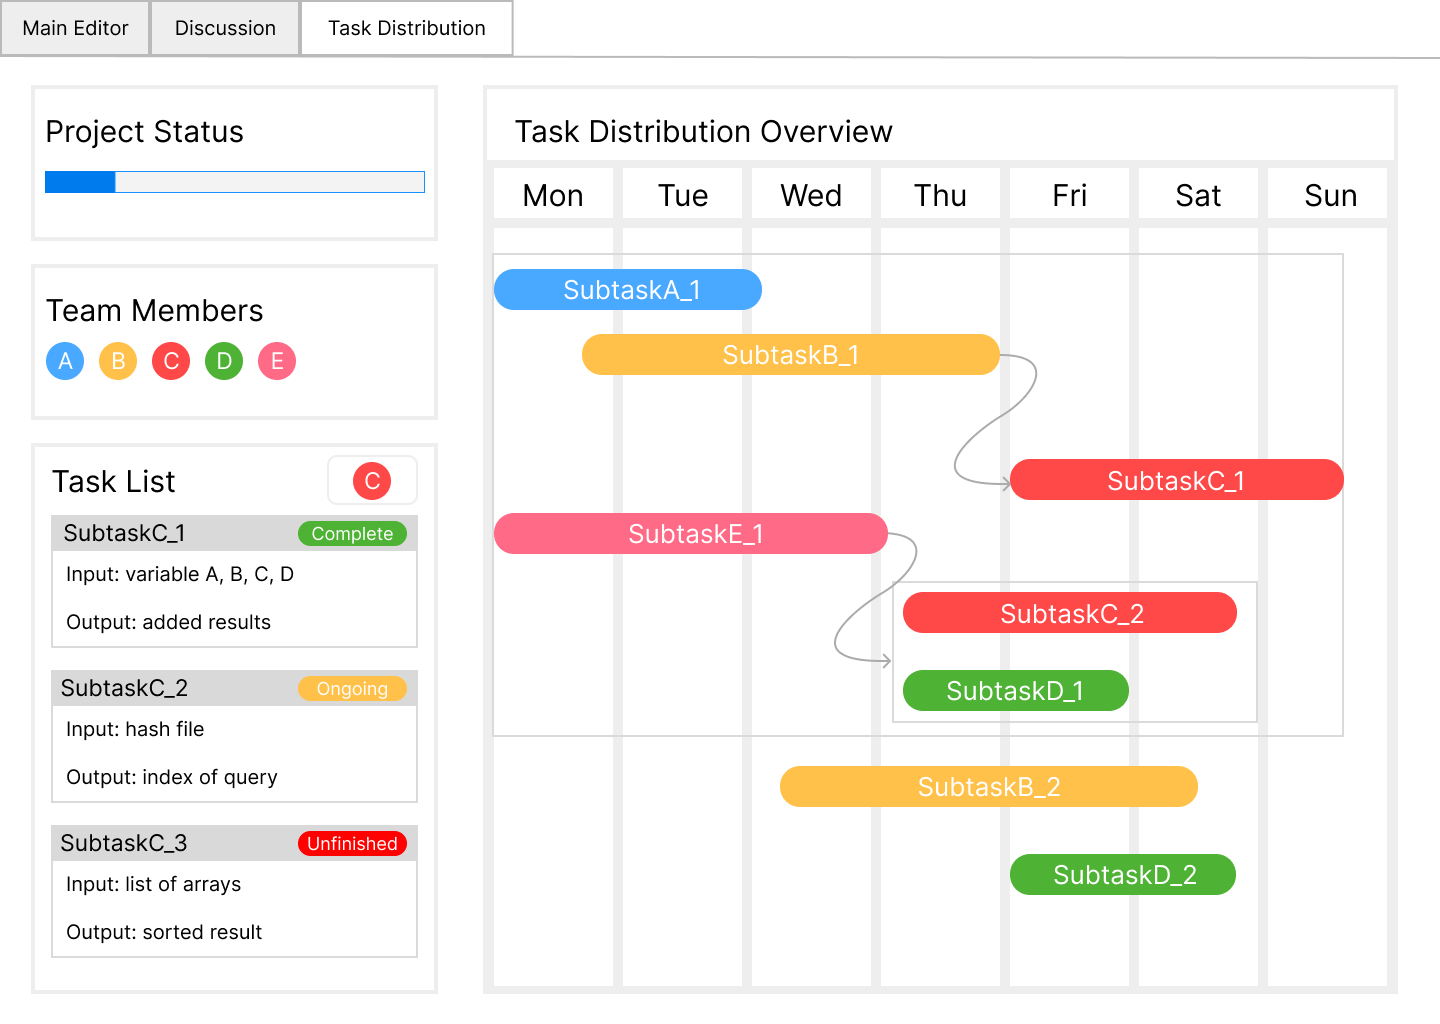Image resolution: width=1440 pixels, height=1024 pixels.
Task: Click team member E avatar
Action: pos(277,361)
